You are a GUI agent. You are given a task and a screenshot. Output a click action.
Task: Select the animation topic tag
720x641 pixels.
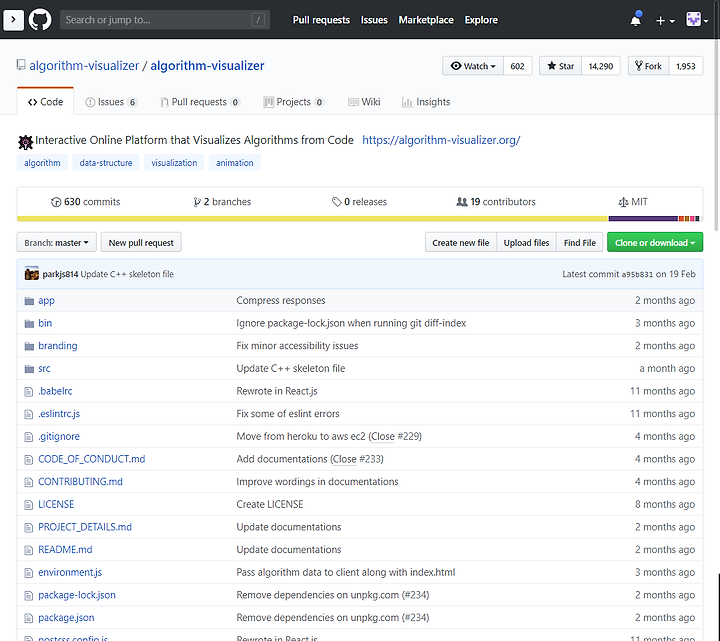click(x=235, y=163)
